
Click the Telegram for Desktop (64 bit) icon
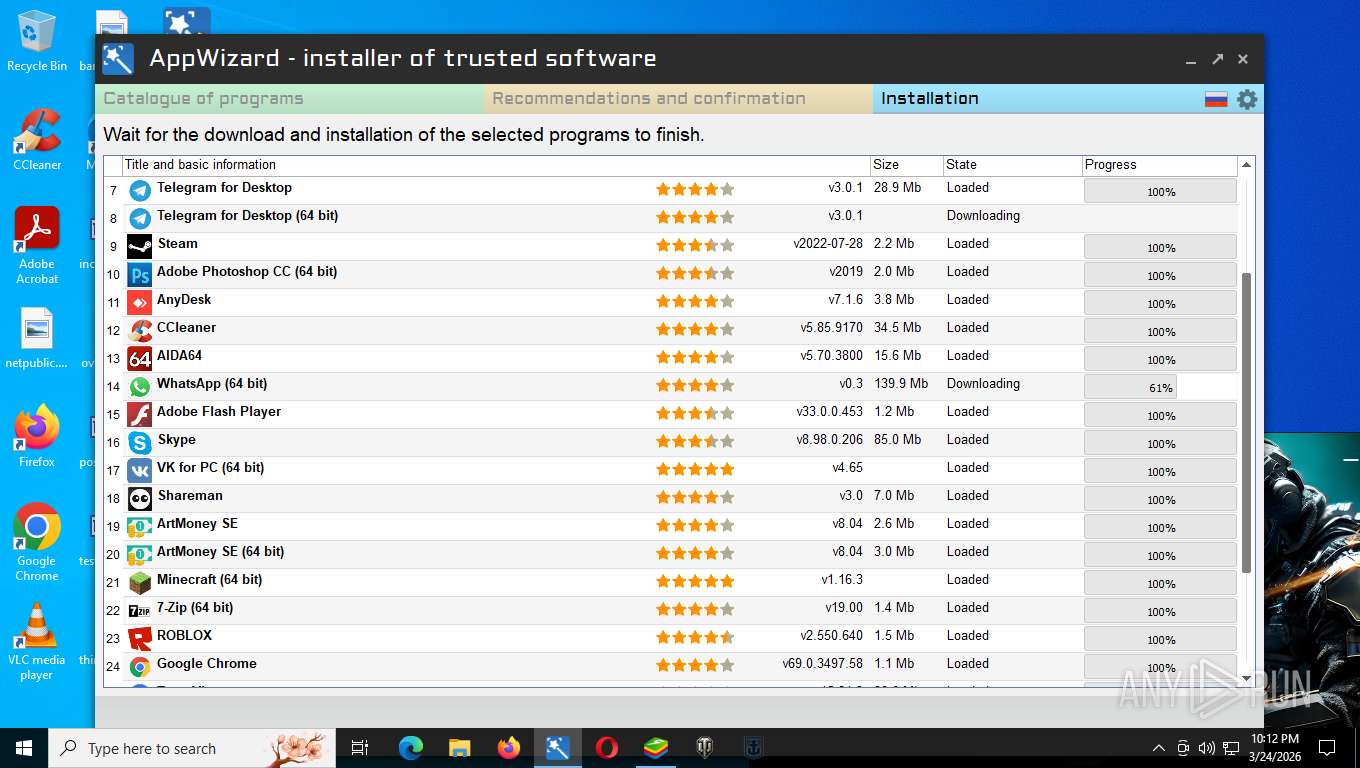[x=140, y=218]
